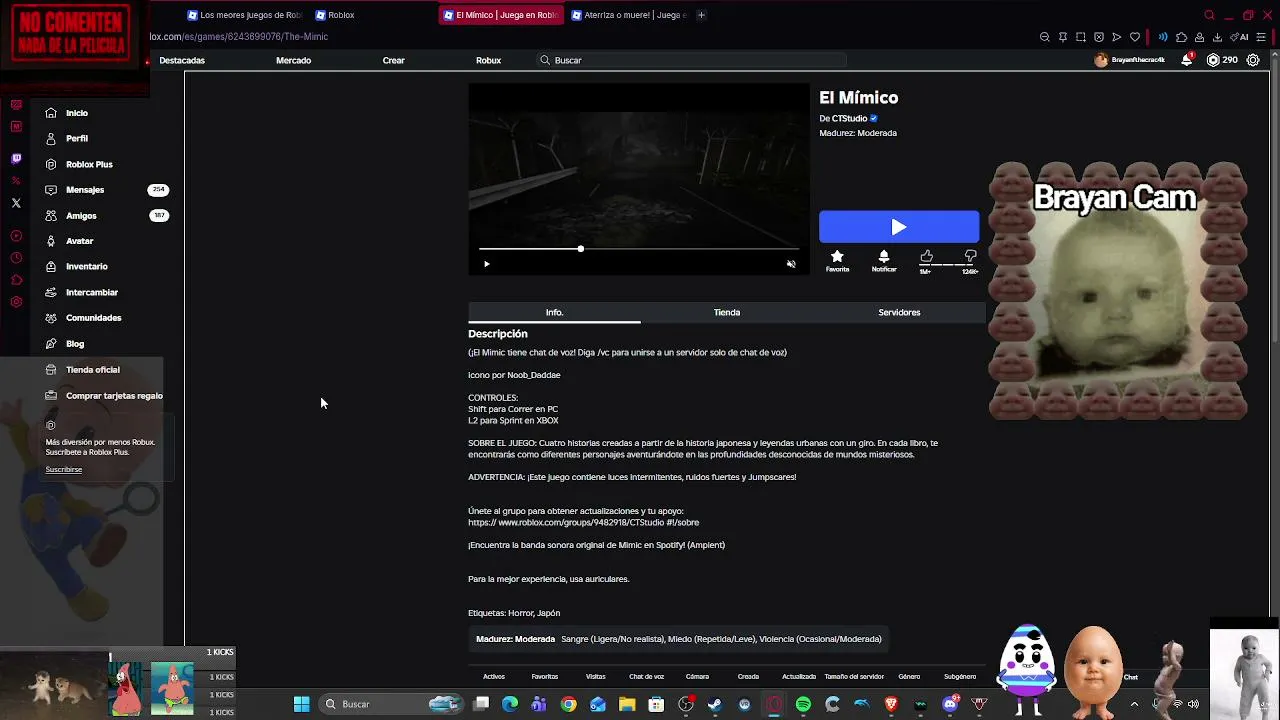Open the CTStudio group URL link
Image resolution: width=1280 pixels, height=720 pixels.
point(583,523)
